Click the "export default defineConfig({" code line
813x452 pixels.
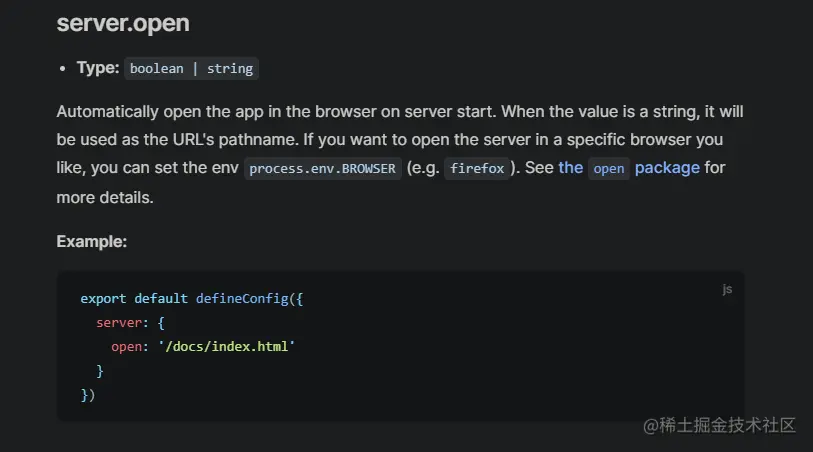point(192,299)
